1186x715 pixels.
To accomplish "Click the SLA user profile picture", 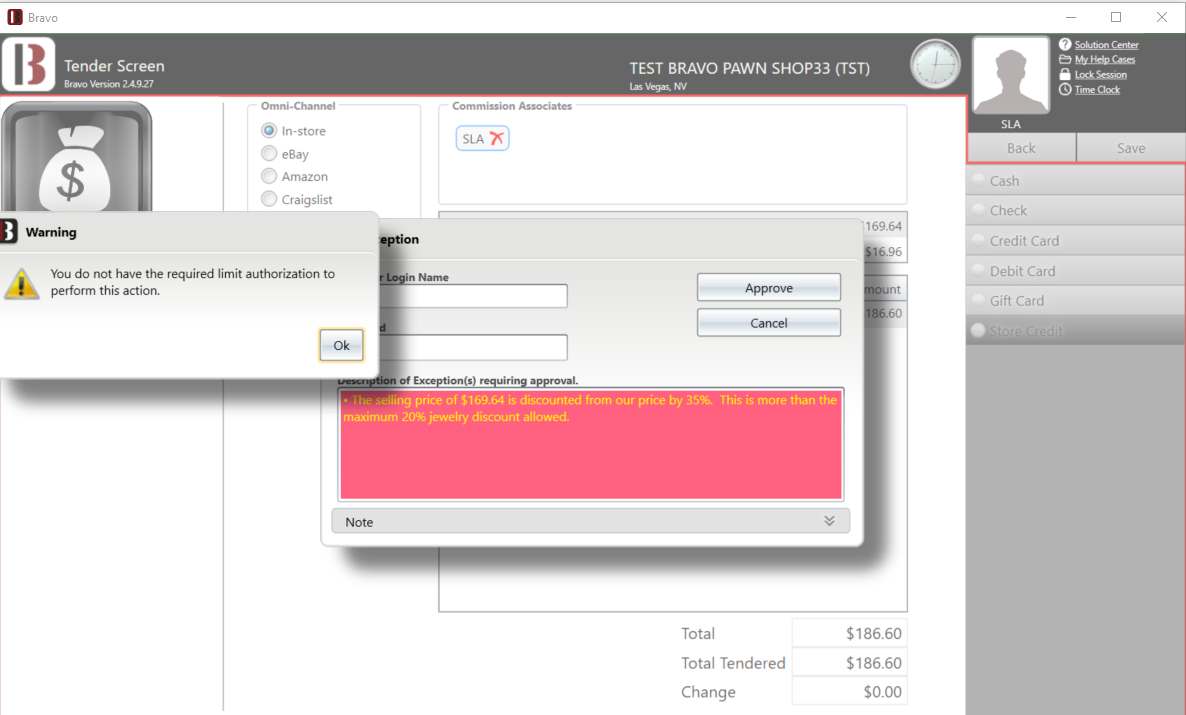I will click(x=1010, y=76).
